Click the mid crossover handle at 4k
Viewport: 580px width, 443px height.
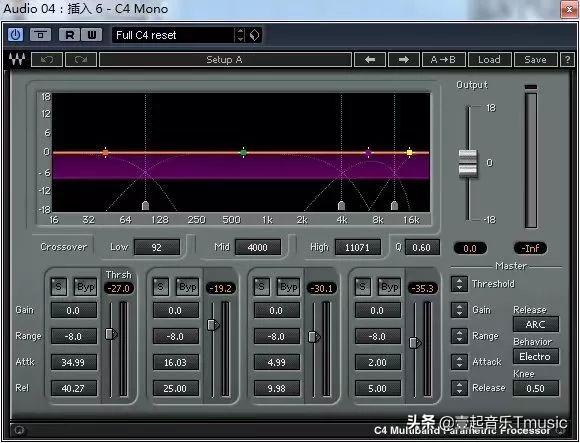click(x=341, y=206)
